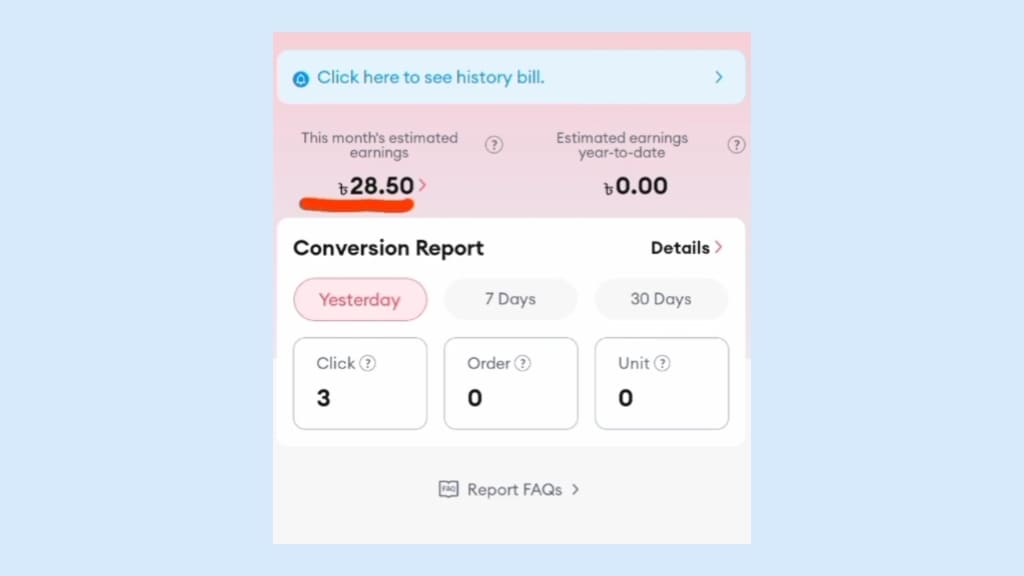Viewport: 1024px width, 576px height.
Task: Click the Unit count card
Action: point(661,384)
